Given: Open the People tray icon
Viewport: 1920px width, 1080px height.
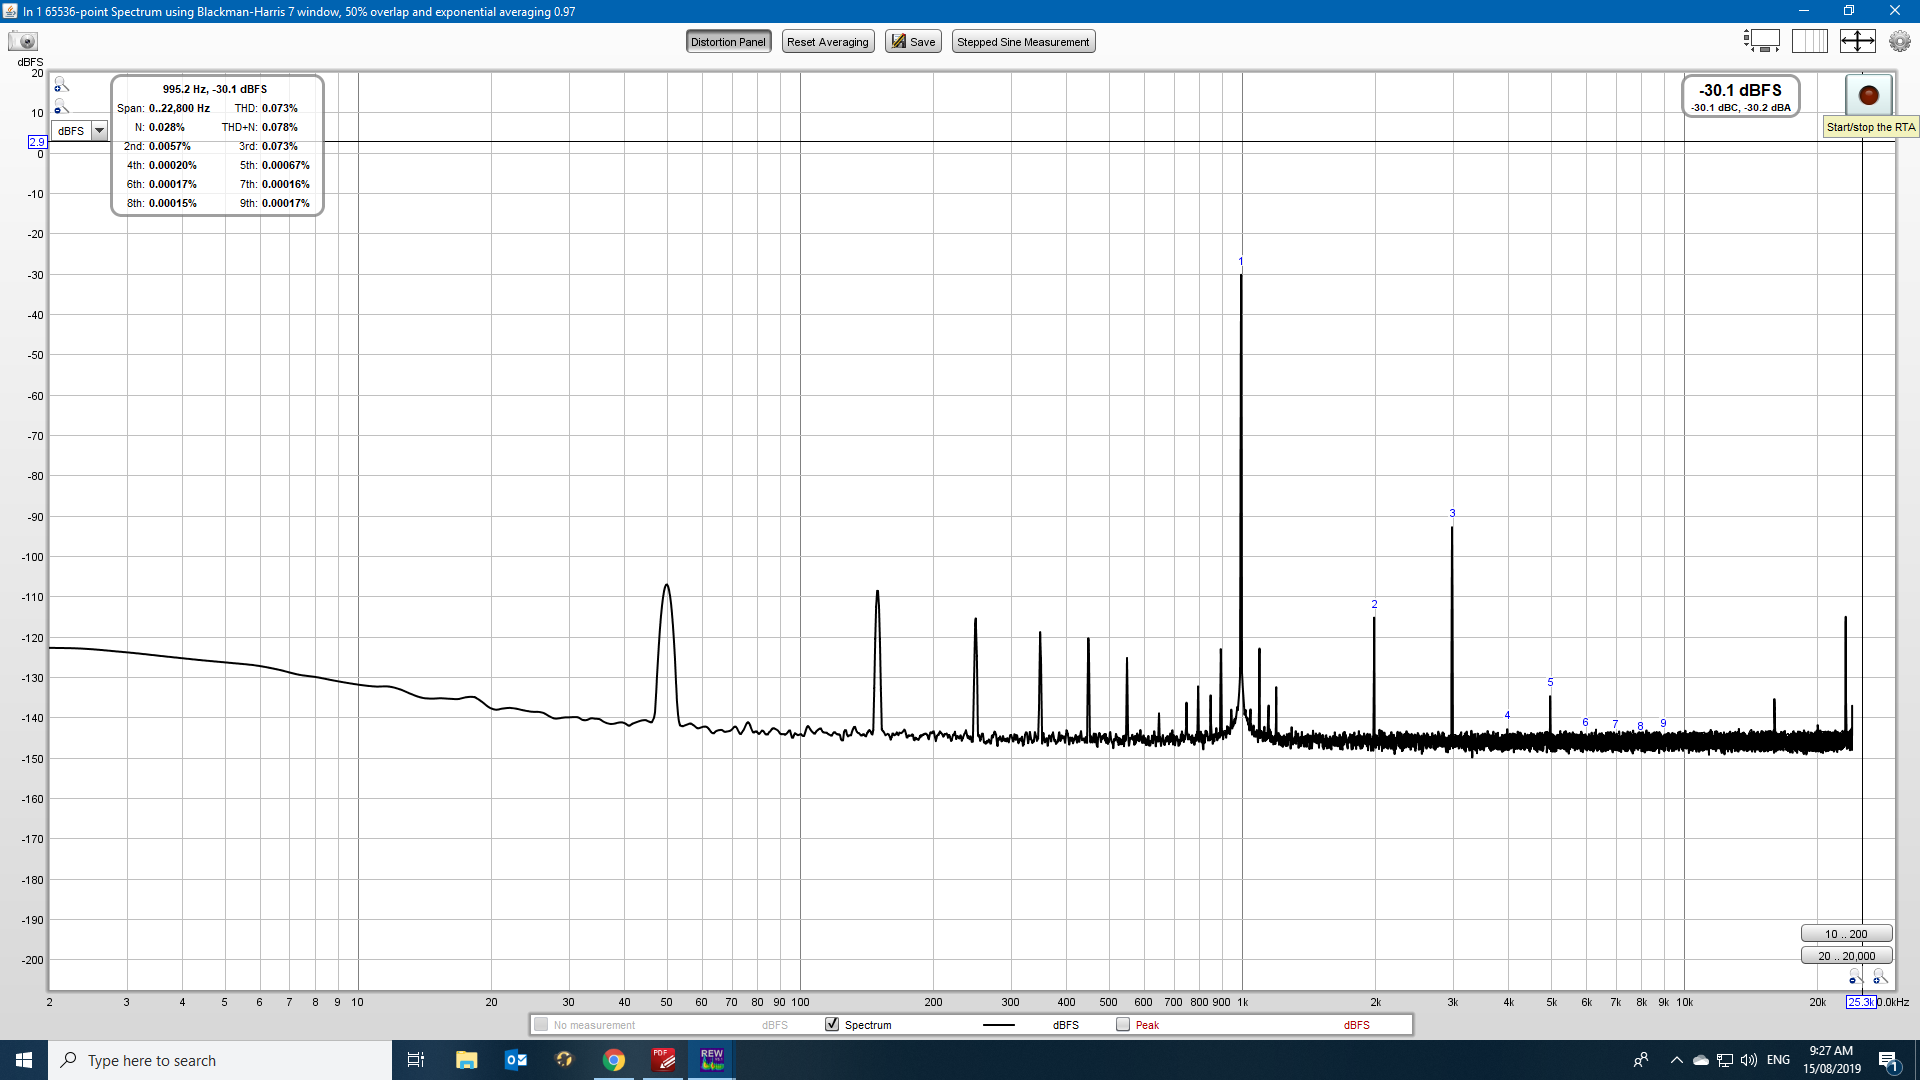Looking at the screenshot, I should point(1640,1060).
